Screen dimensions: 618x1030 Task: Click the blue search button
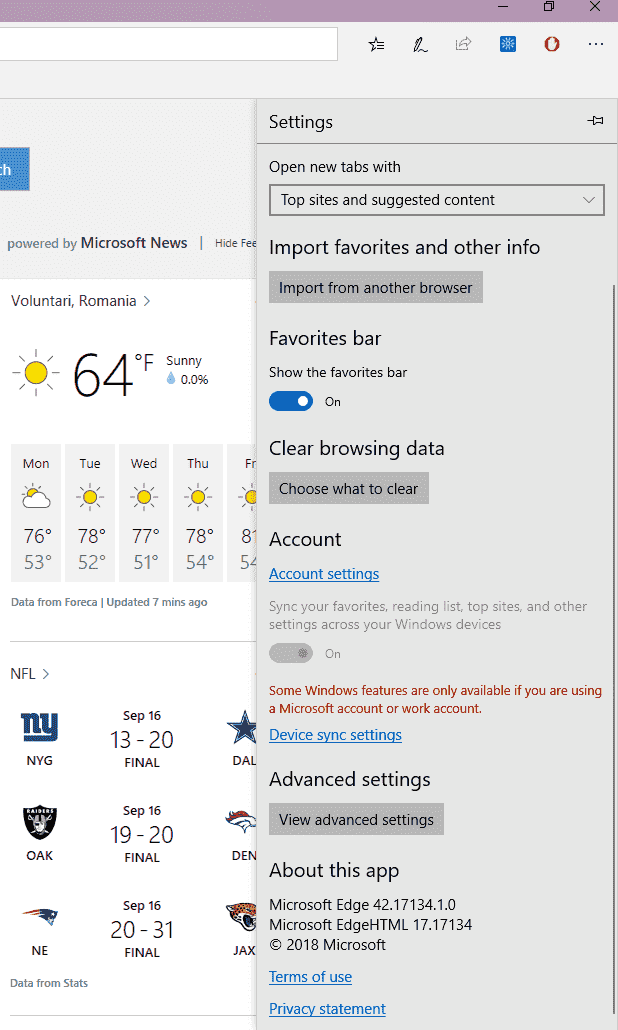[x=14, y=169]
